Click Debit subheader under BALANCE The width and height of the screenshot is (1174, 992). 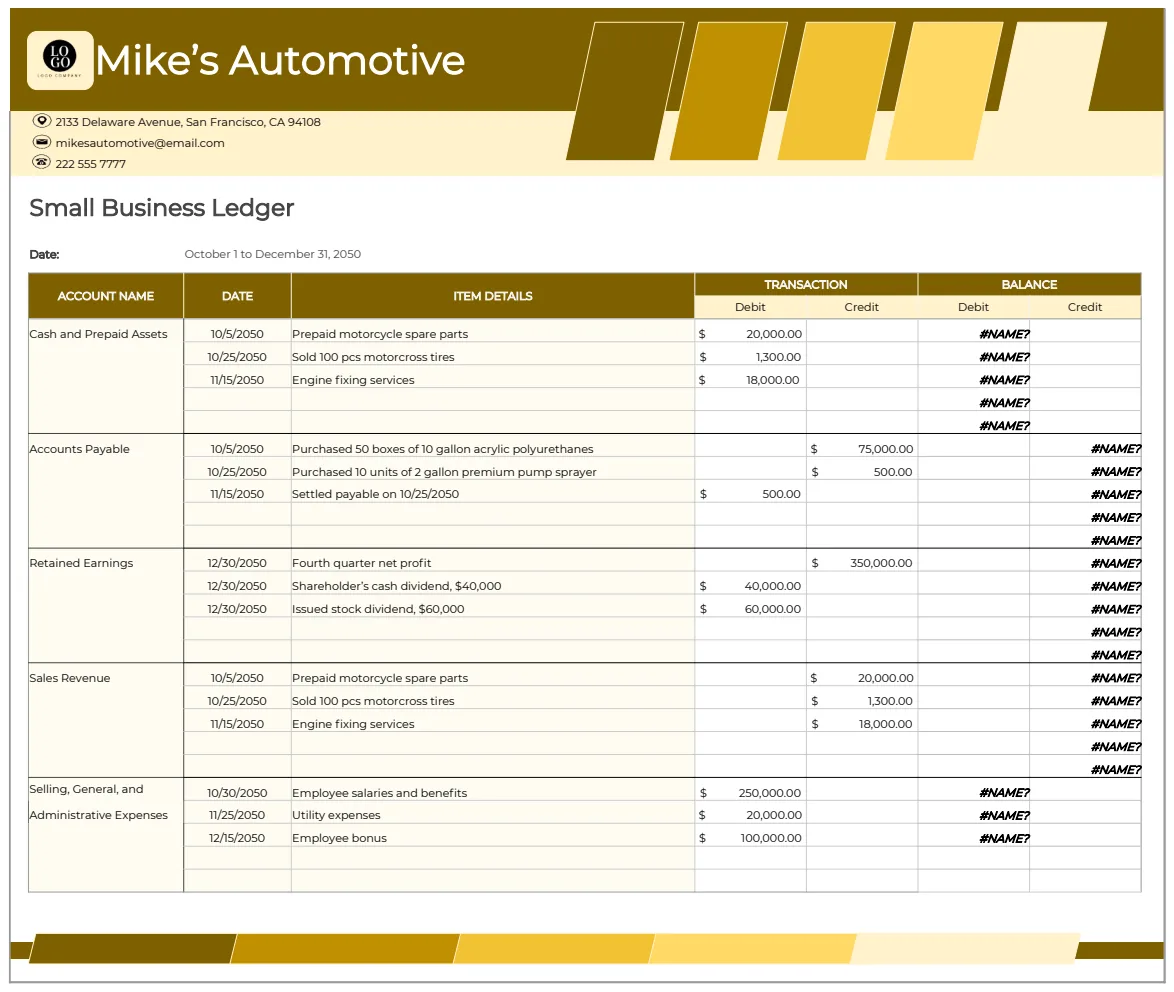(x=973, y=307)
